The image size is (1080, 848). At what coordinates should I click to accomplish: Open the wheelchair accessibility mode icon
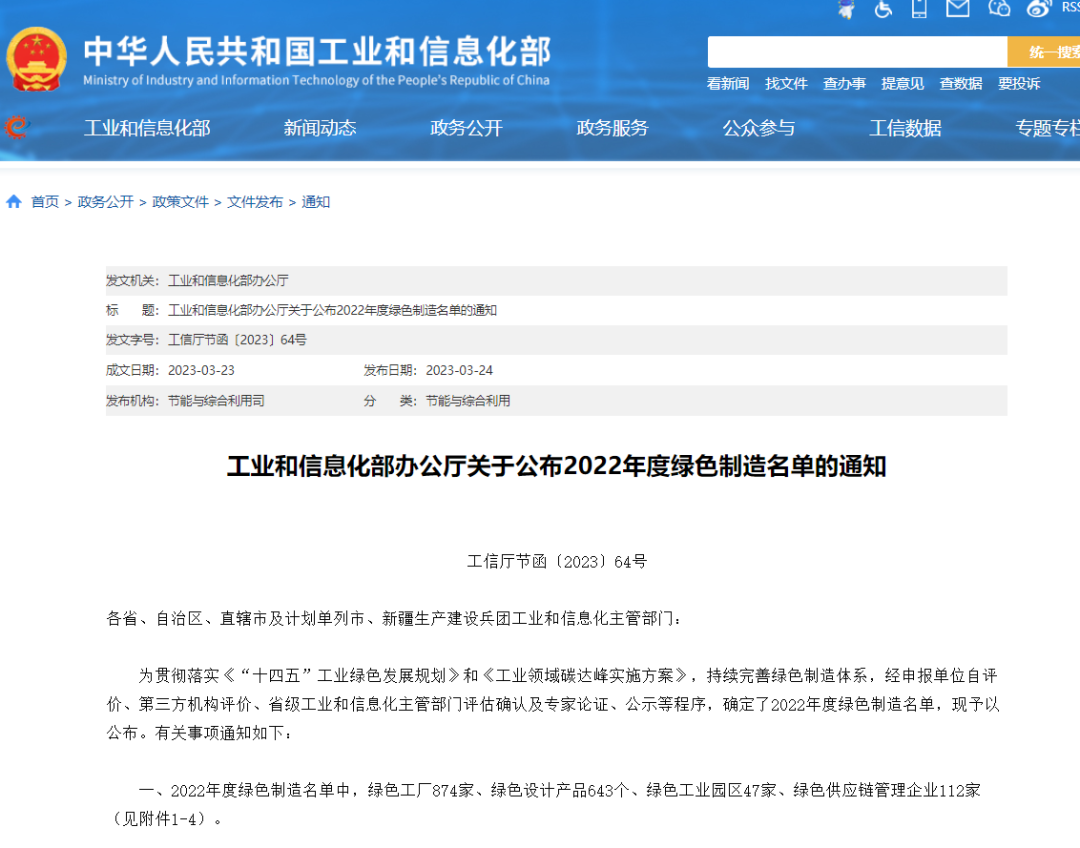pos(883,9)
